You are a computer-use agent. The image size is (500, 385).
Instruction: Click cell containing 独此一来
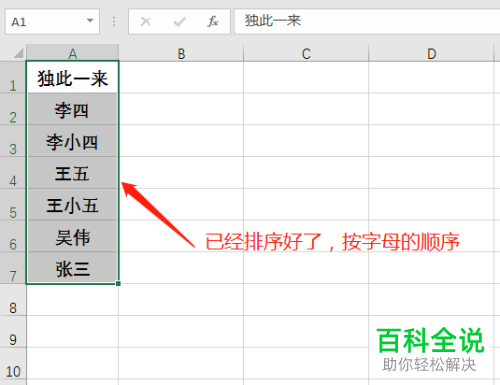coord(72,77)
